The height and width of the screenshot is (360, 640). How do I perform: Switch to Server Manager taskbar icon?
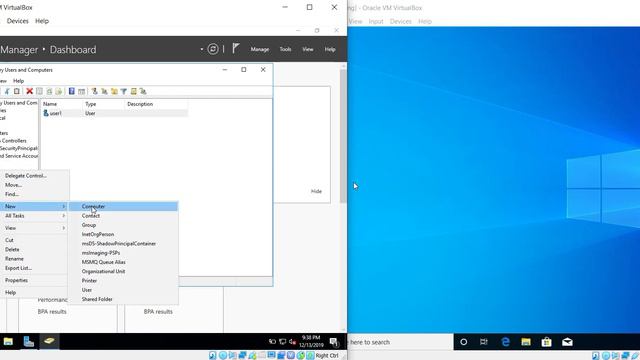coord(29,341)
